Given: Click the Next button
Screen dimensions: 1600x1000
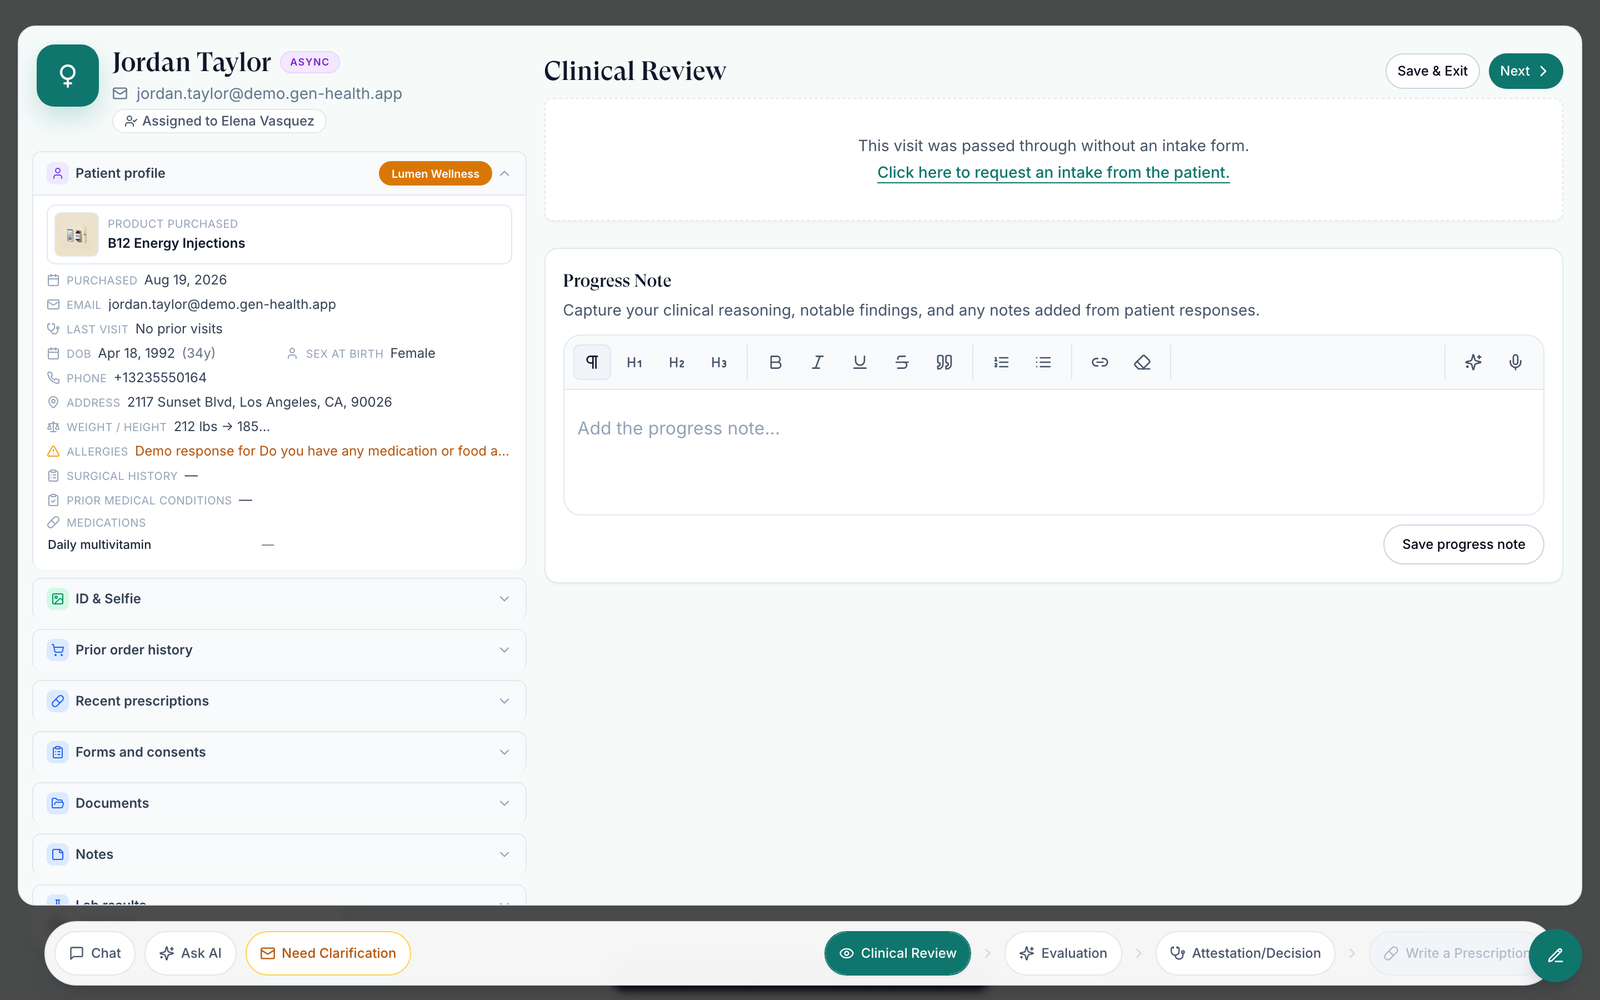Looking at the screenshot, I should click(x=1526, y=71).
